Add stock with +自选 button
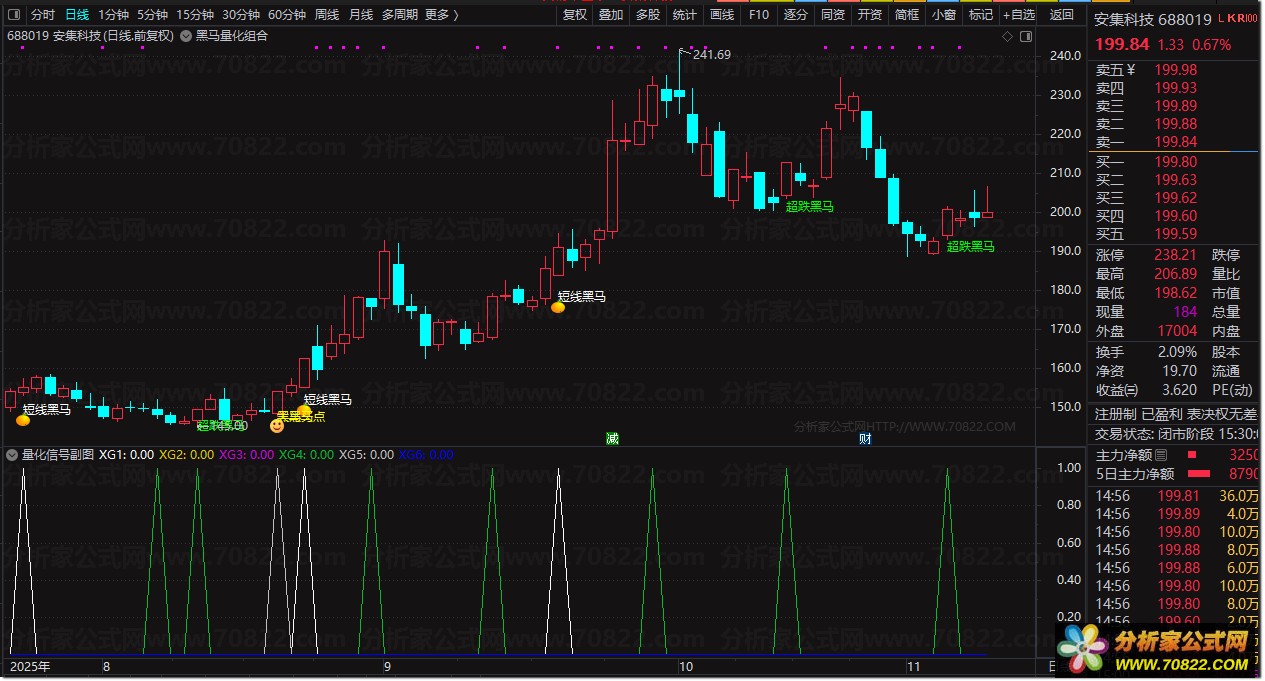Image resolution: width=1265 pixels, height=681 pixels. pyautogui.click(x=1020, y=15)
